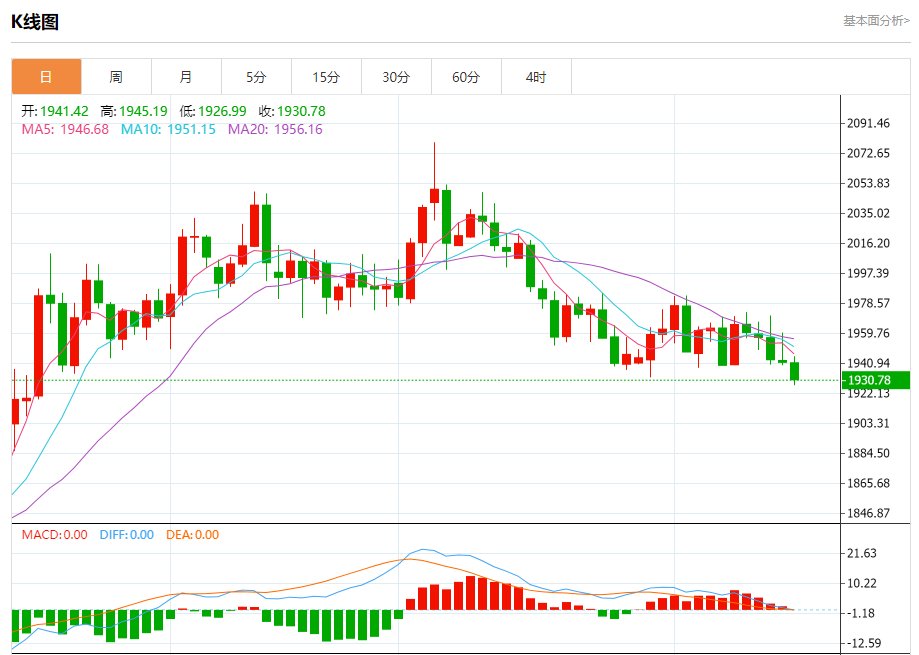Click the 2091.46 price axis label
The width and height of the screenshot is (919, 655).
868,124
